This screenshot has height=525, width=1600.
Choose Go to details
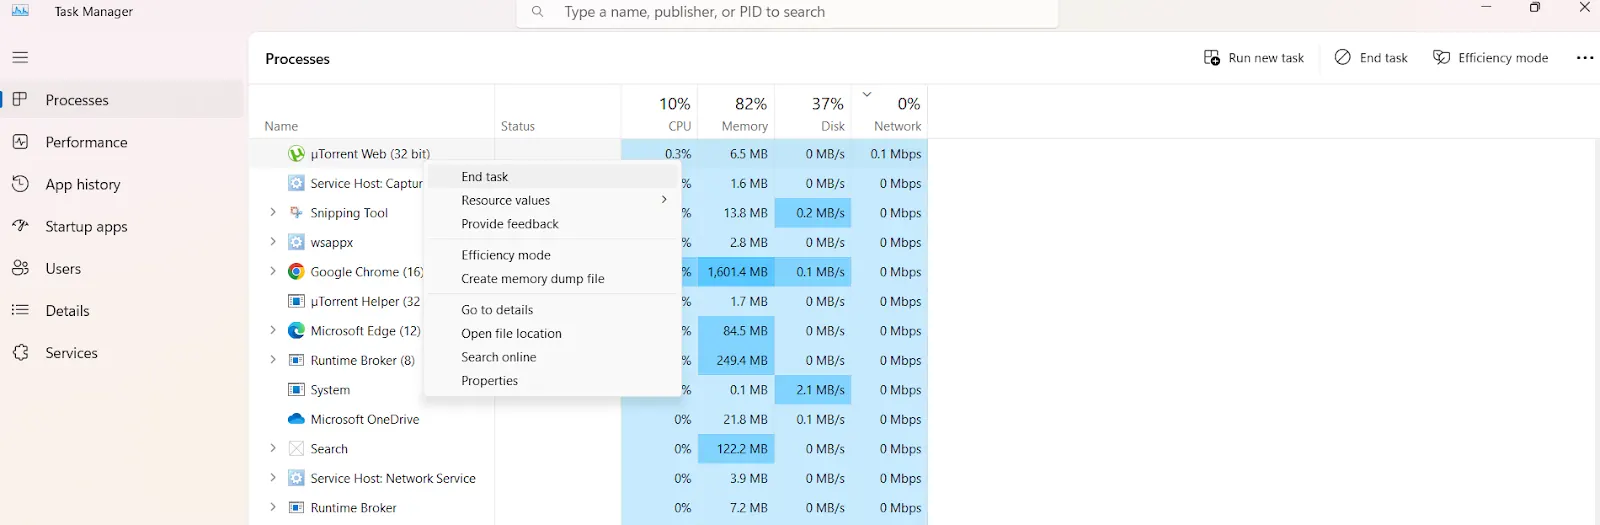pyautogui.click(x=553, y=310)
